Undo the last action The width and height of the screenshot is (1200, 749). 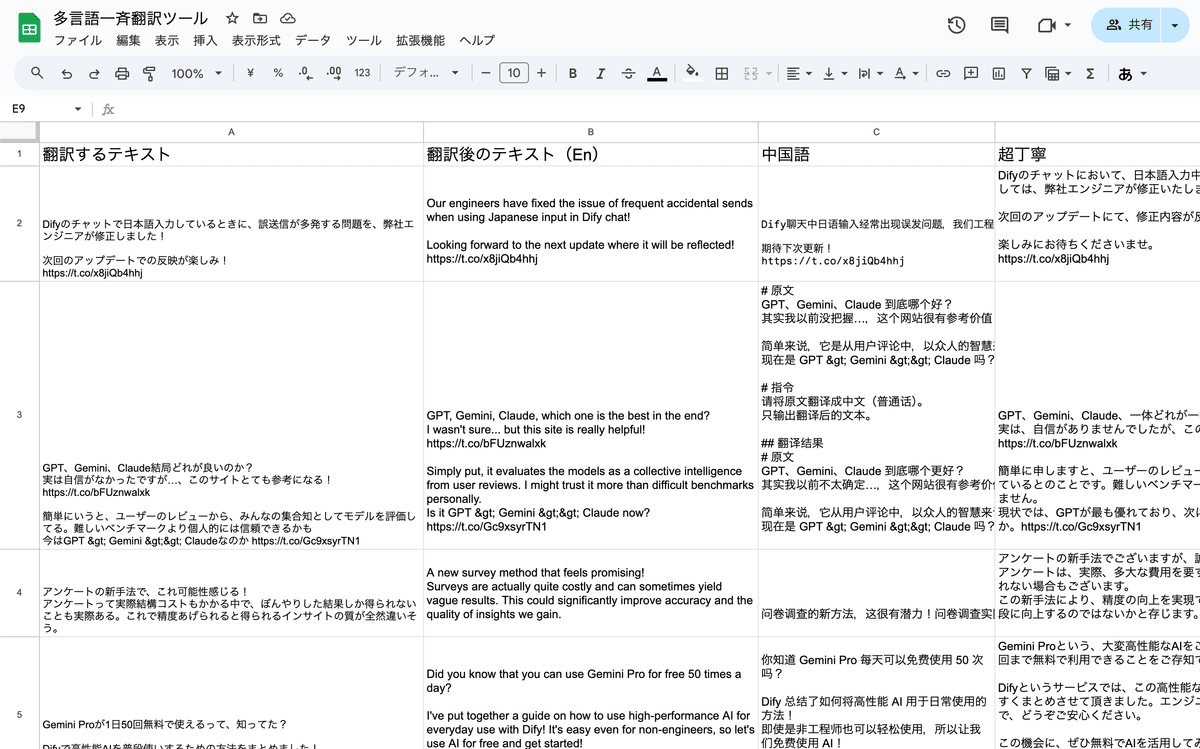point(66,73)
